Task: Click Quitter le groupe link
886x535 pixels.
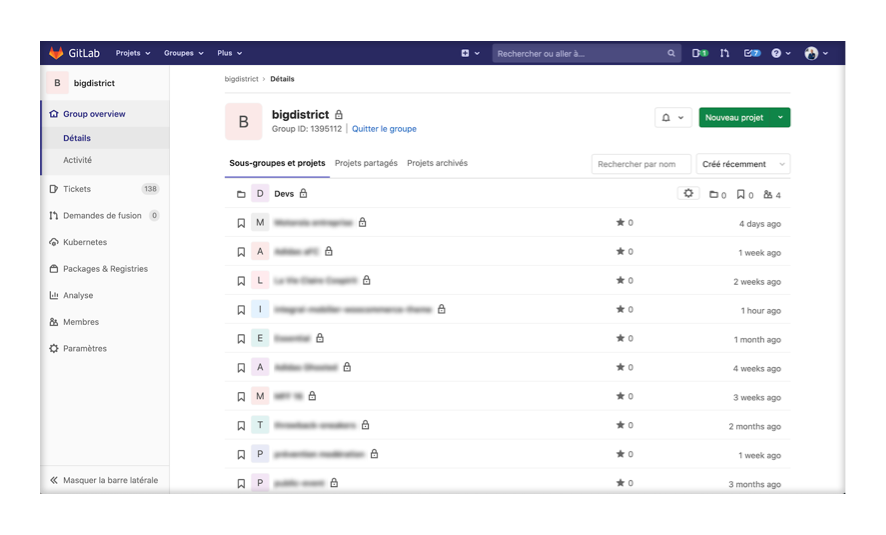Action: [384, 129]
